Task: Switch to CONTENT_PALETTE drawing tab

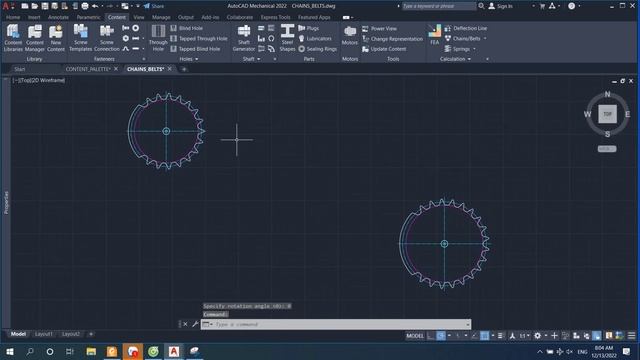Action: (x=88, y=69)
